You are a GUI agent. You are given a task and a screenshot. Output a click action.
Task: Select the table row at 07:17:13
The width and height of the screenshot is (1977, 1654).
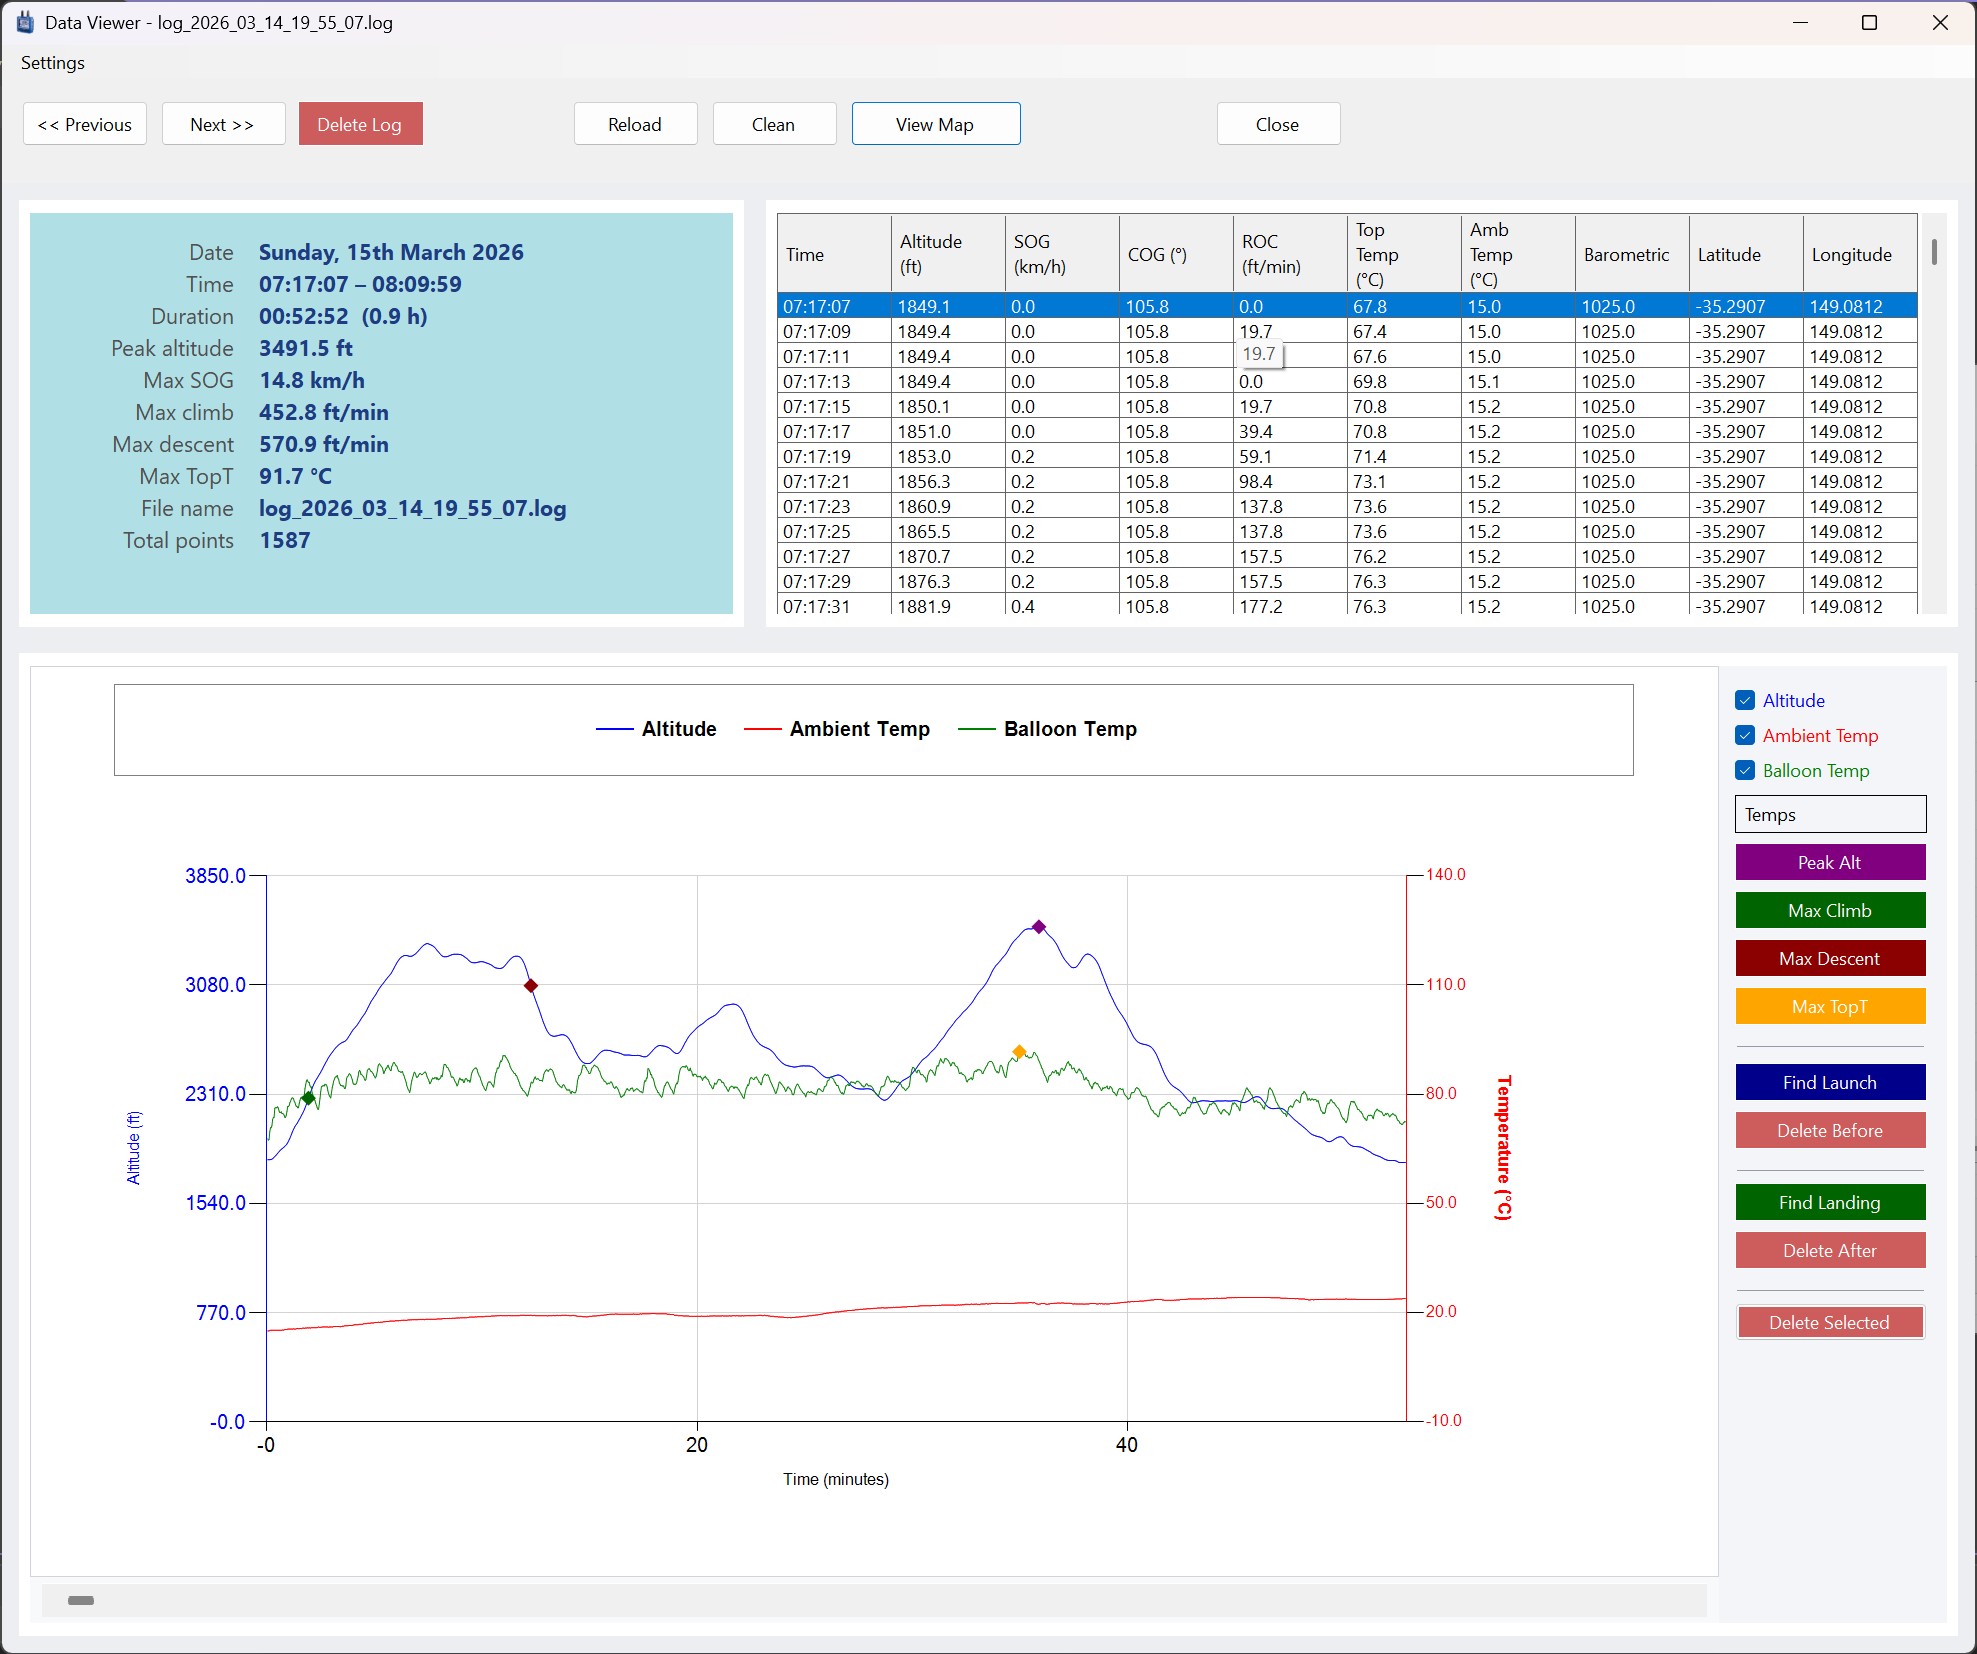point(1347,381)
